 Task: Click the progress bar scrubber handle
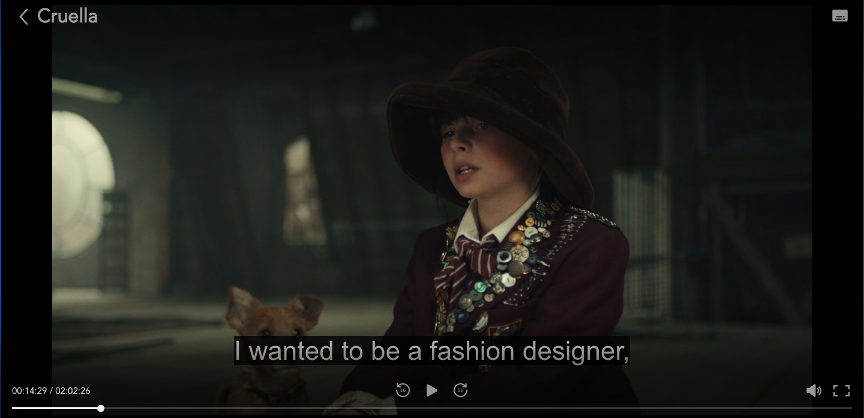tap(101, 408)
